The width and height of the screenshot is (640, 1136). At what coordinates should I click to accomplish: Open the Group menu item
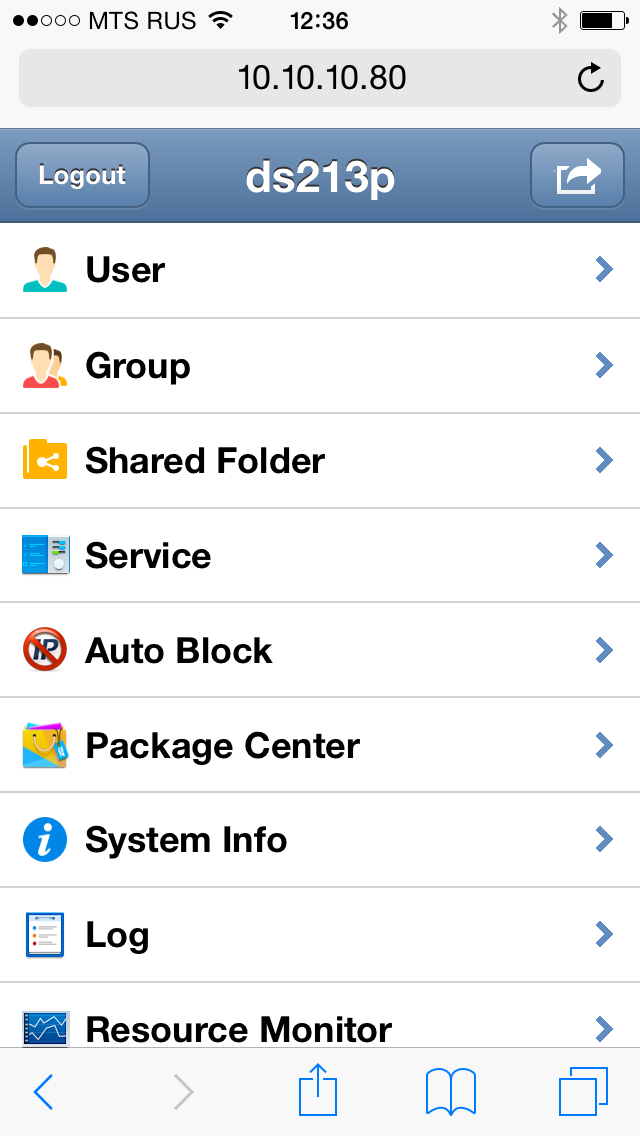[138, 366]
